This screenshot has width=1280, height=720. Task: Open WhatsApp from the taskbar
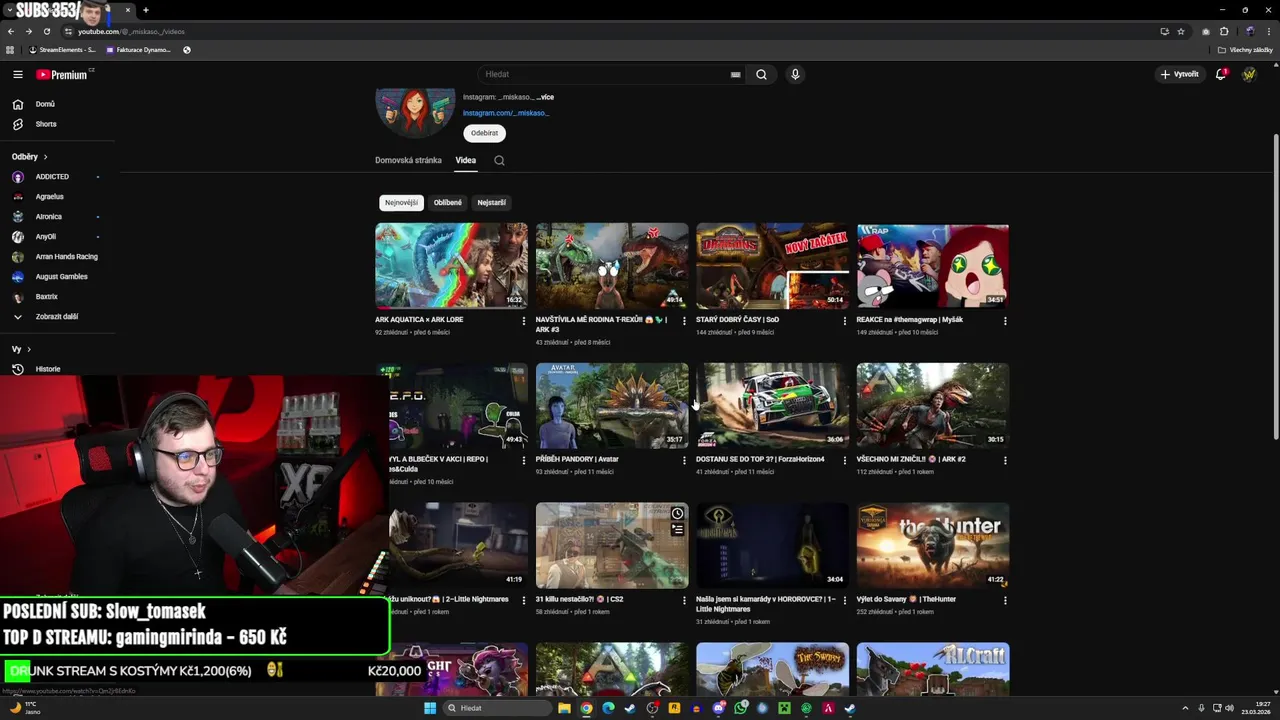click(740, 708)
